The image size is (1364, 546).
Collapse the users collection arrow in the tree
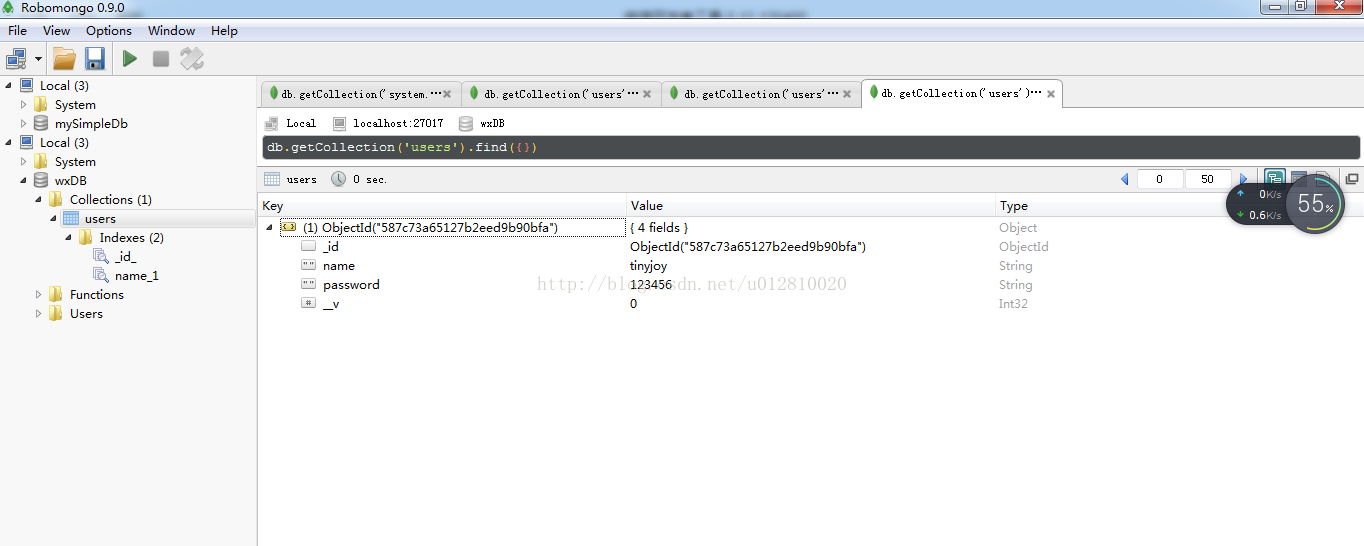(54, 218)
